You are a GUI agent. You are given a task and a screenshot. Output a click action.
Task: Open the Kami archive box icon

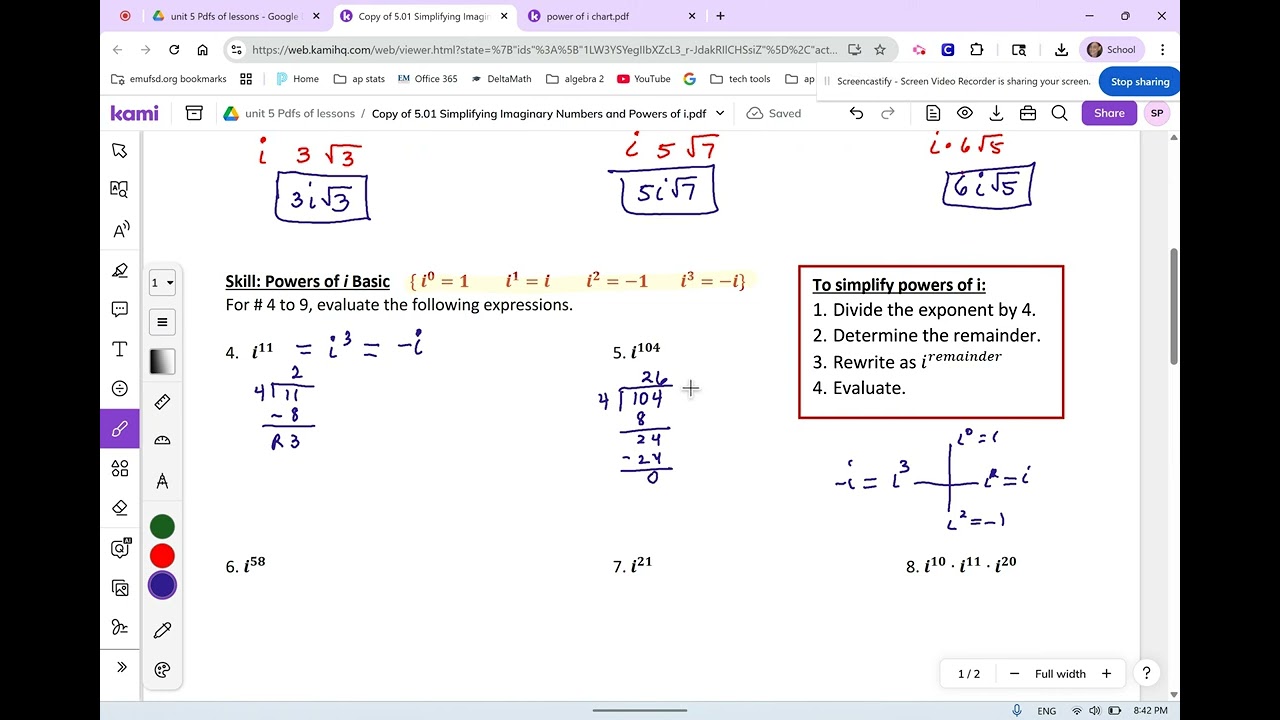tap(194, 113)
